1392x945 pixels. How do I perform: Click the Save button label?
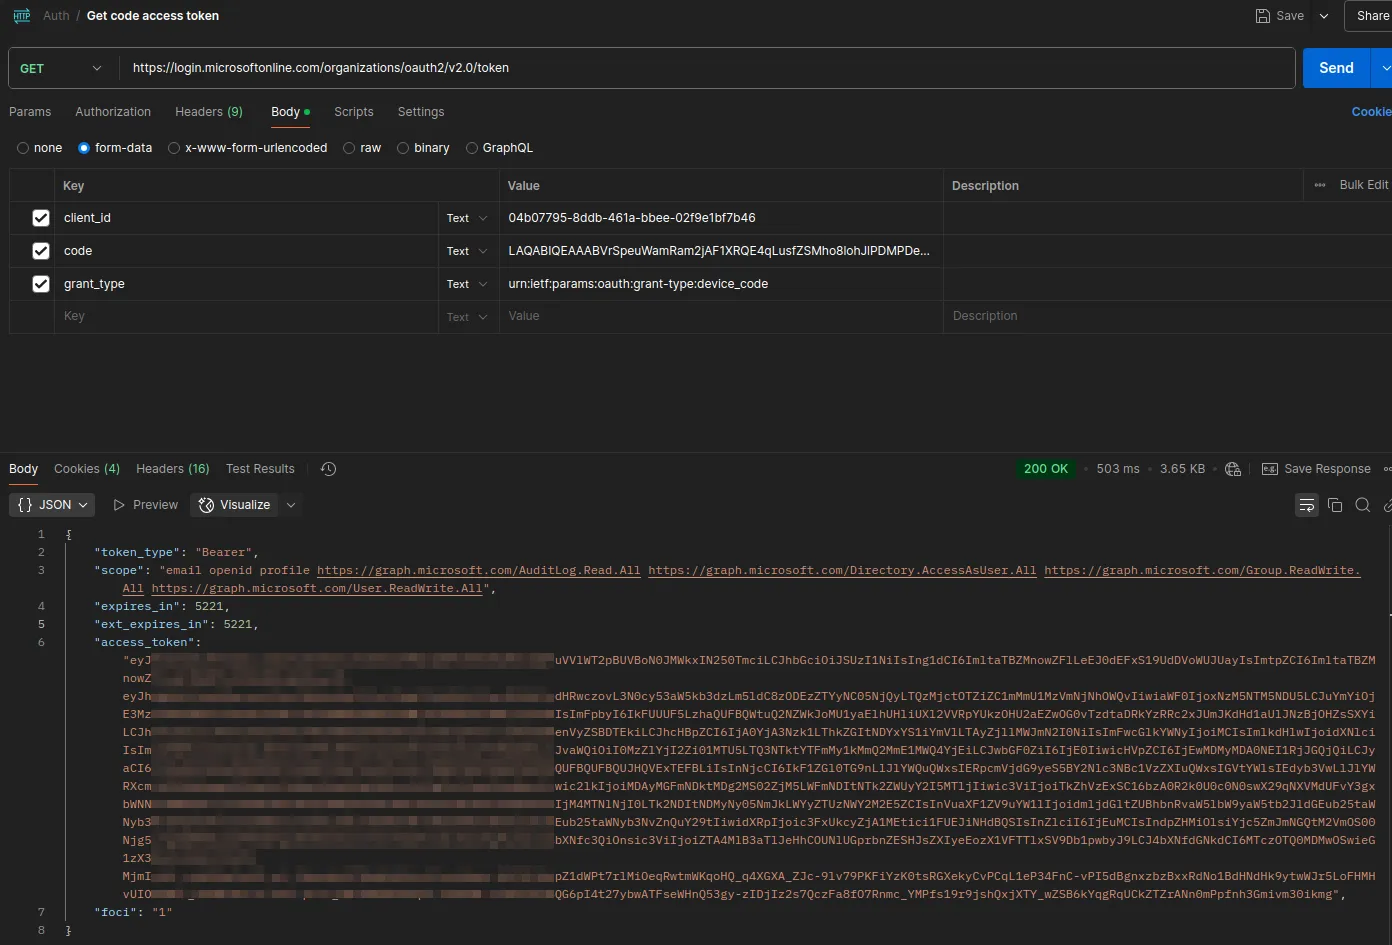(1290, 16)
